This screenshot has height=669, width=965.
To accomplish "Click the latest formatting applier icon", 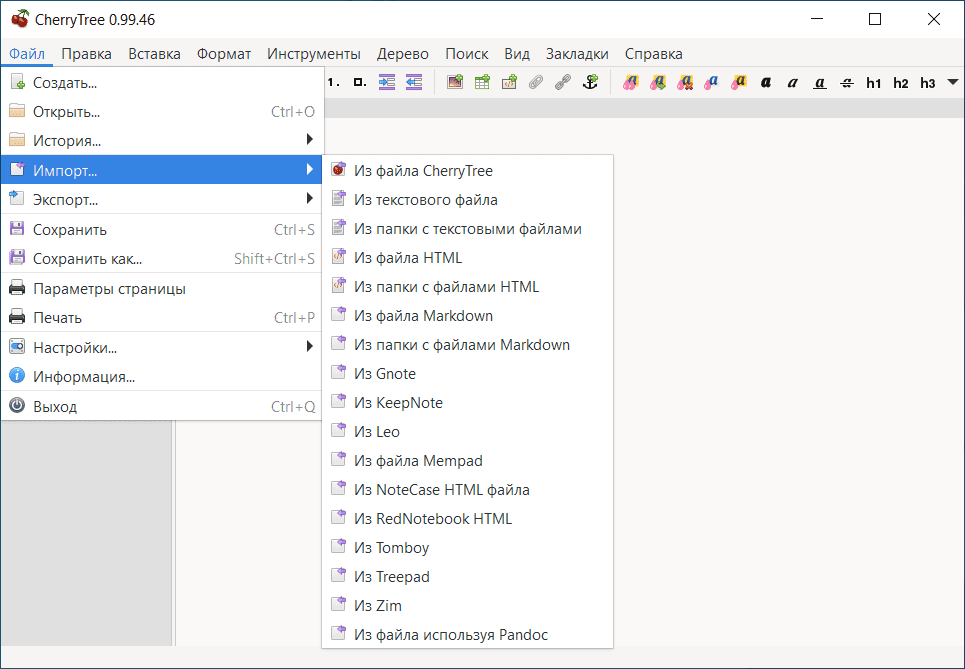I will coord(658,82).
